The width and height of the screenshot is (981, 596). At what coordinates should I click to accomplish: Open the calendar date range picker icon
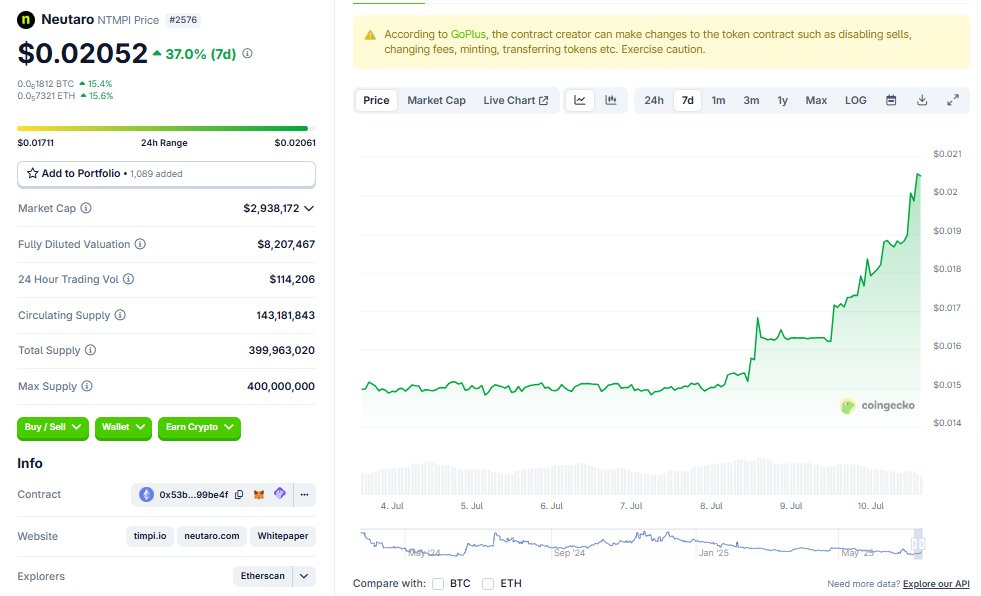891,100
